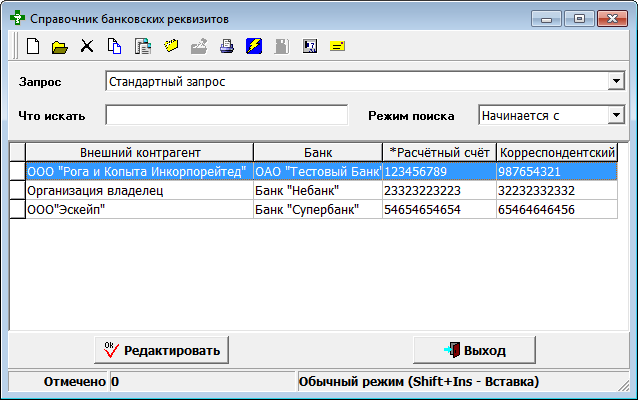Image resolution: width=638 pixels, height=400 pixels.
Task: Mark the row selector for Организация владелец
Action: coord(17,190)
